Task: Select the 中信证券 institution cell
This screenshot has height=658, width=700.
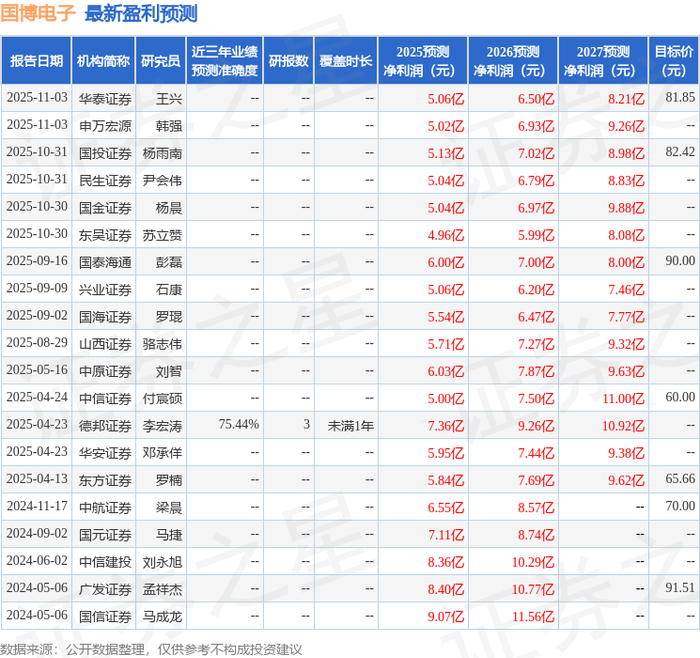Action: 105,398
